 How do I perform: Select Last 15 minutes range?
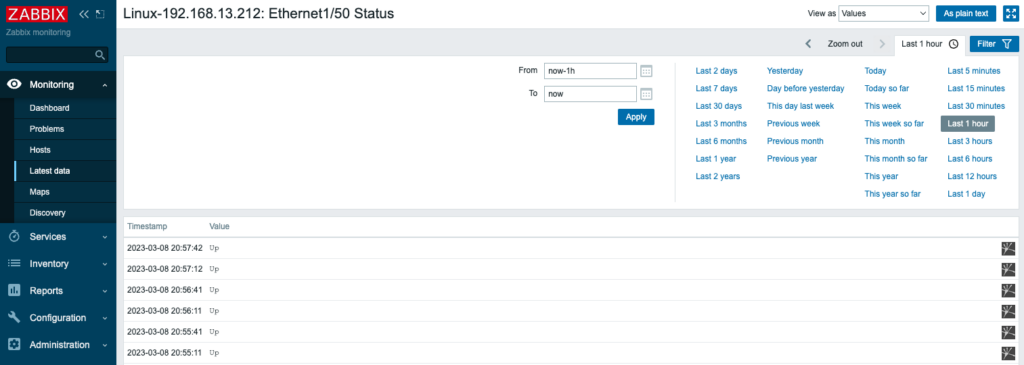pyautogui.click(x=976, y=88)
